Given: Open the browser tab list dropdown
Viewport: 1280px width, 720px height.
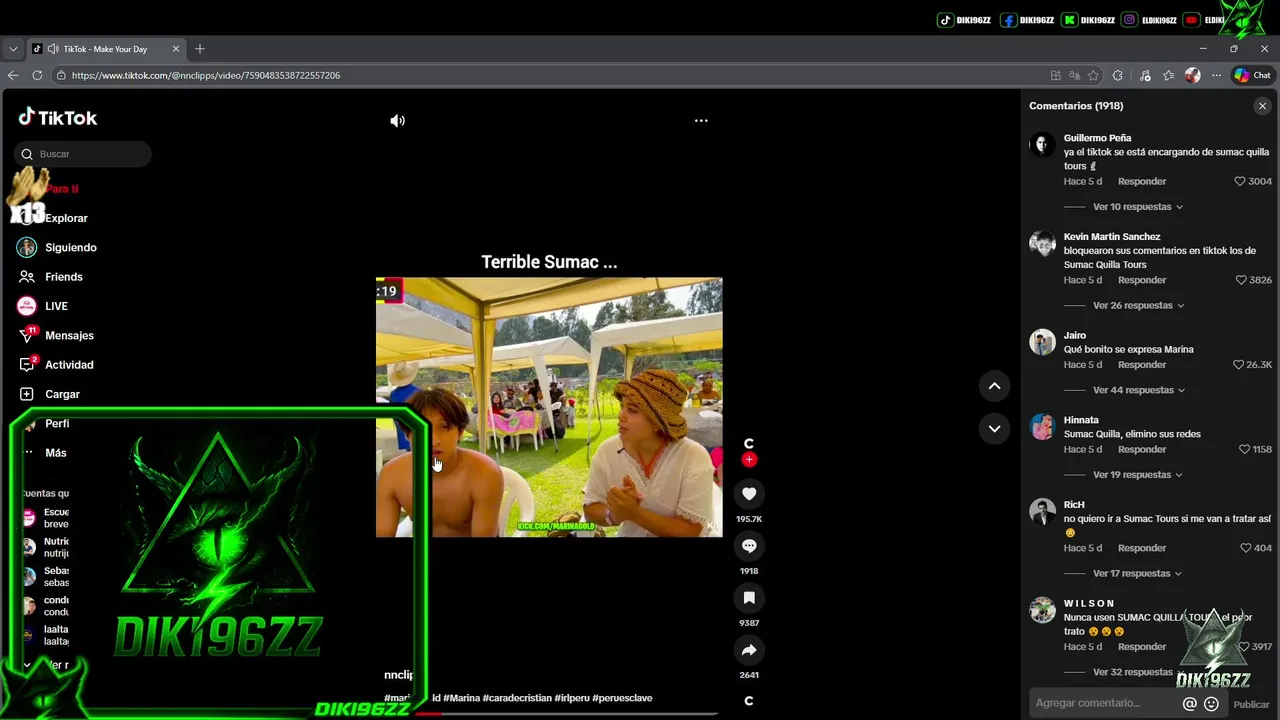Looking at the screenshot, I should click(x=13, y=49).
